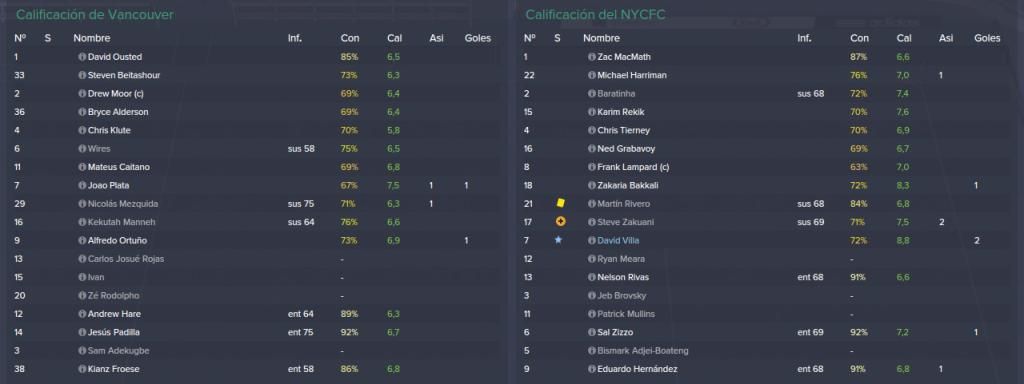Click info icon beside Alfredo Ortuño
Screen dimensions: 1024x384
pyautogui.click(x=82, y=240)
